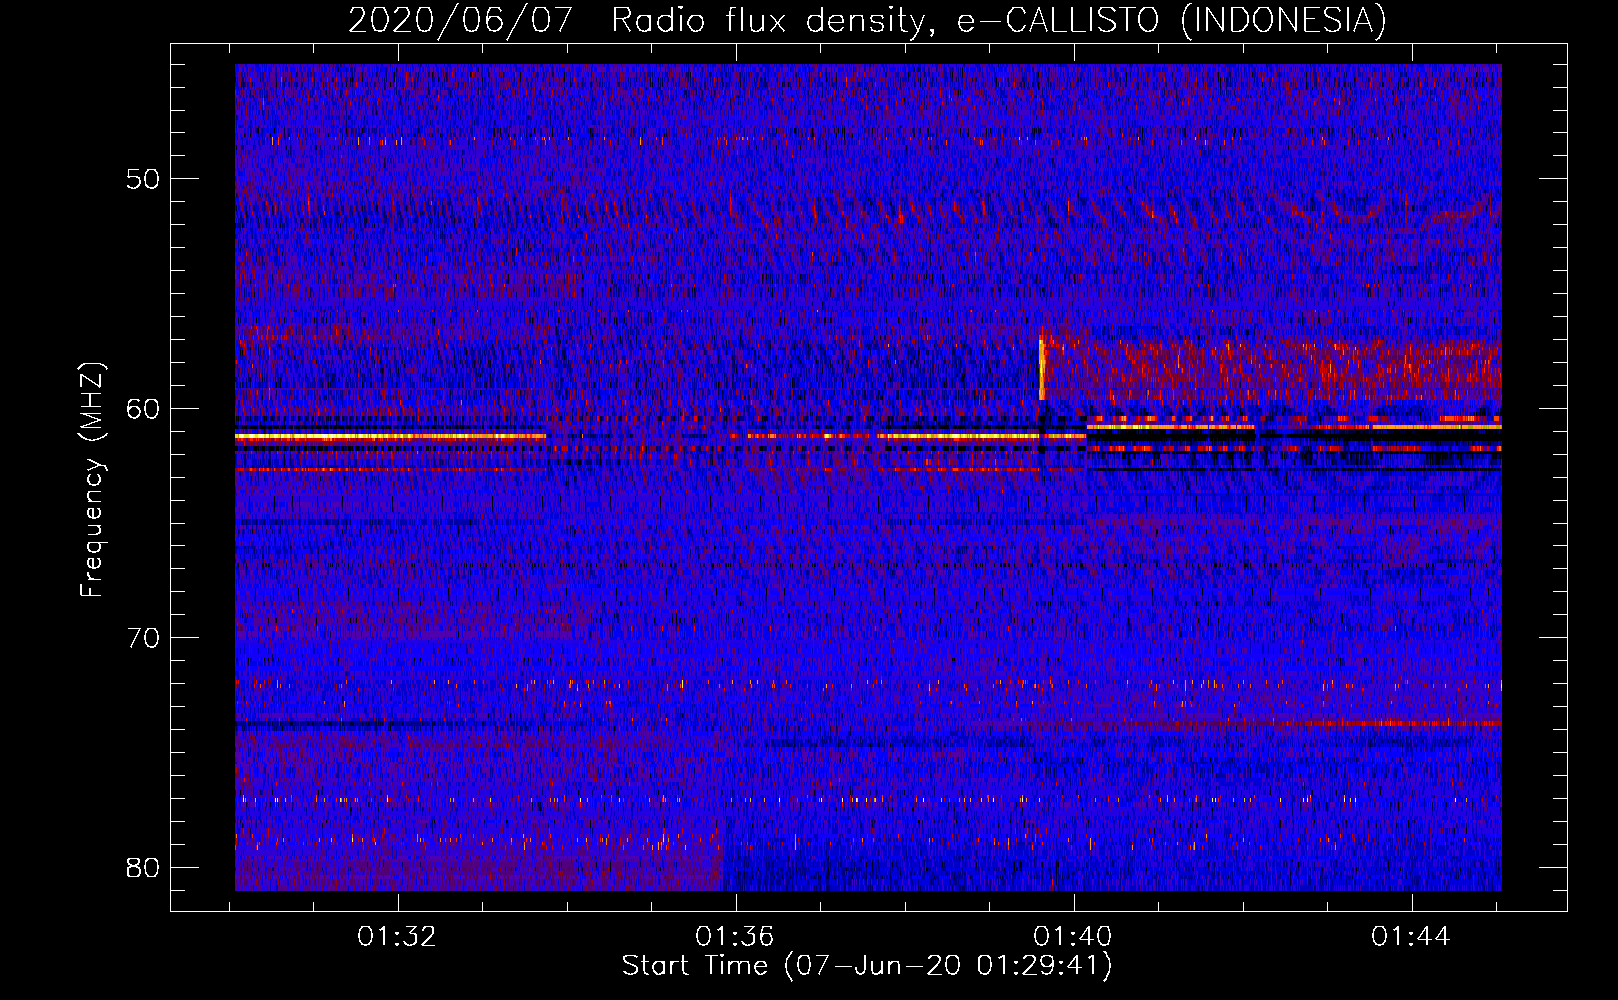Screen dimensions: 1618x1000
Task: Select the 01:44 time tick label
Action: point(1411,937)
